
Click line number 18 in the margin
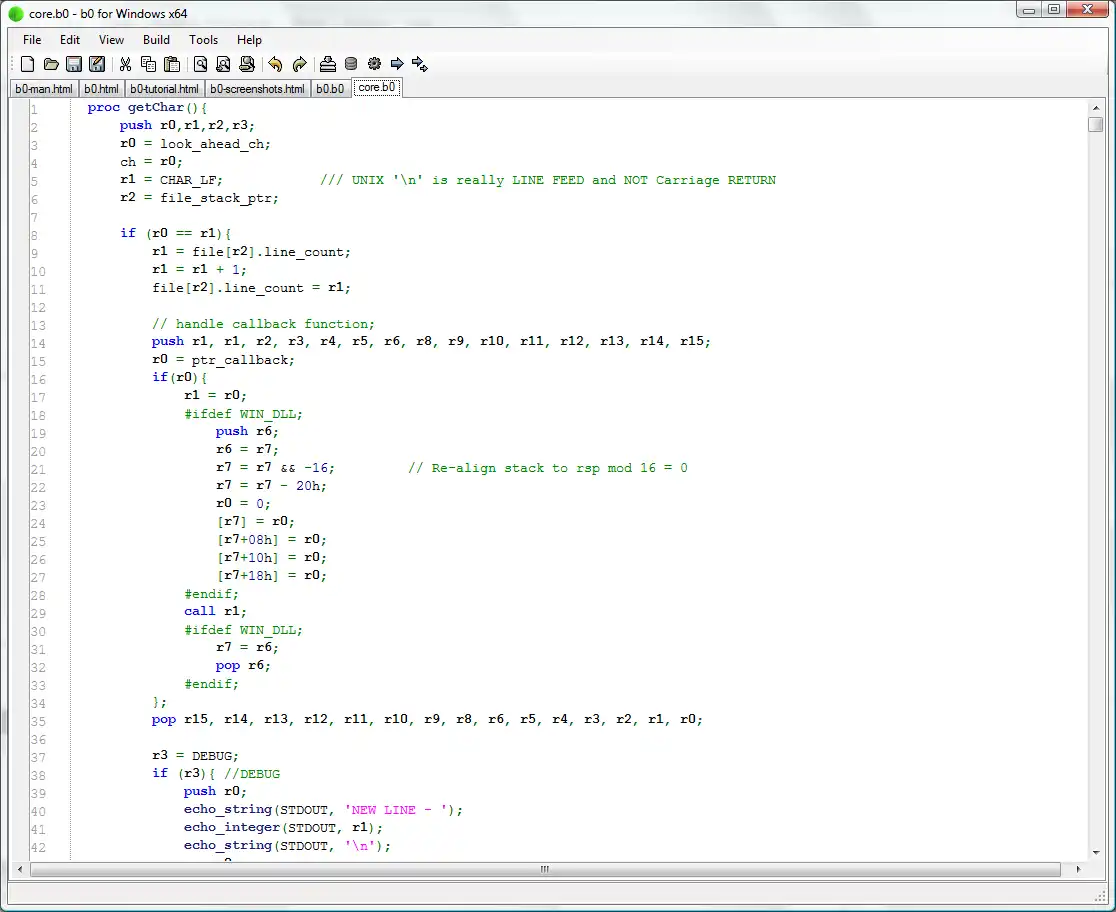click(38, 416)
